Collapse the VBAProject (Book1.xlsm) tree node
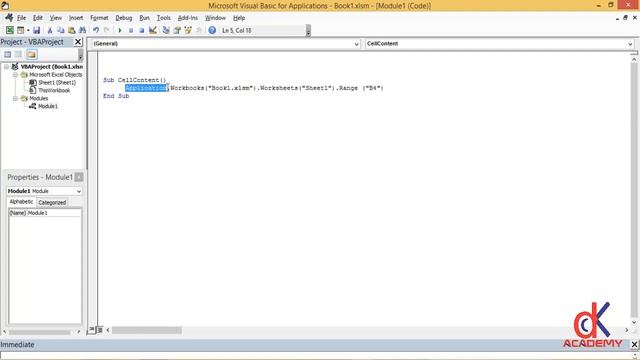Image resolution: width=640 pixels, height=360 pixels. pos(6,67)
